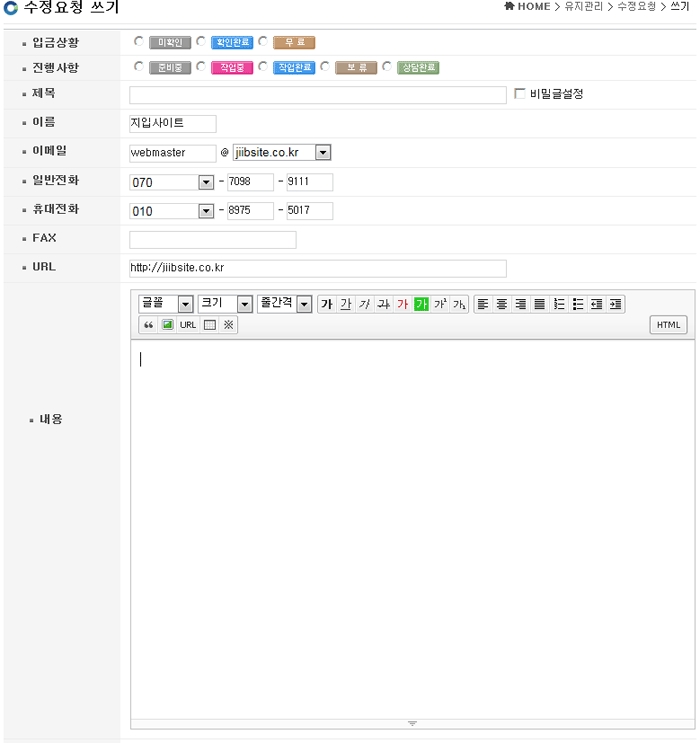Click the 제목 title input field

pos(318,95)
